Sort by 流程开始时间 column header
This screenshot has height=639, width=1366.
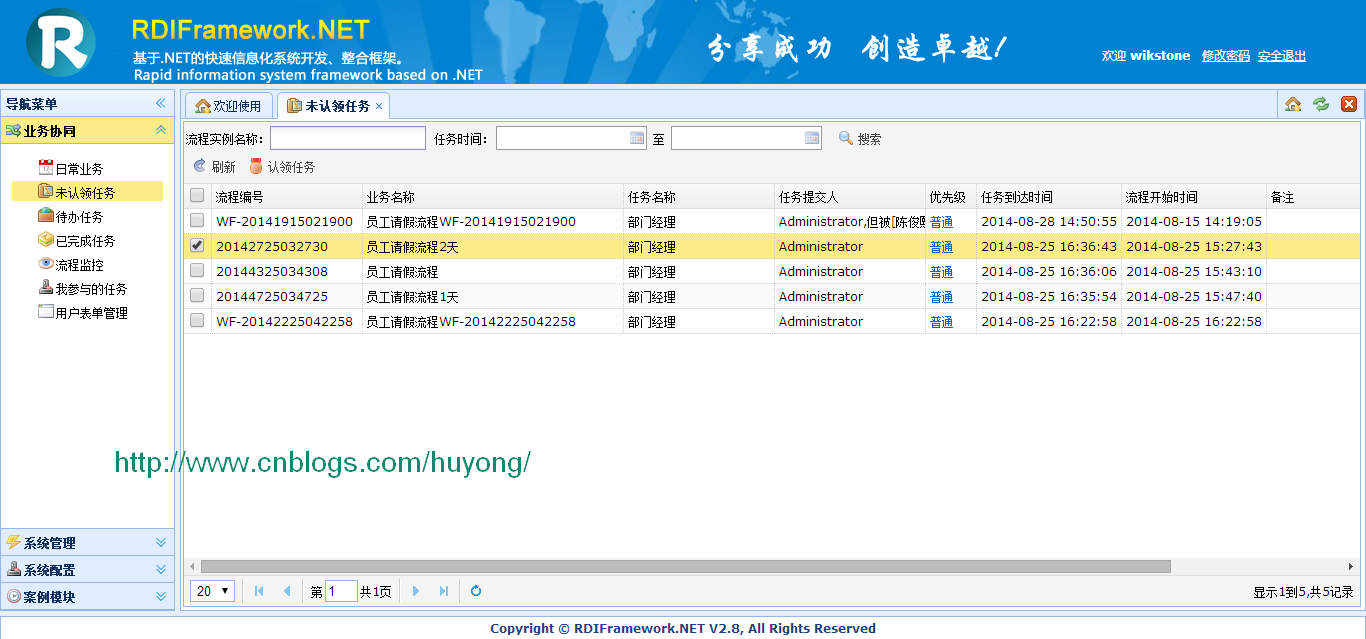coord(1194,197)
